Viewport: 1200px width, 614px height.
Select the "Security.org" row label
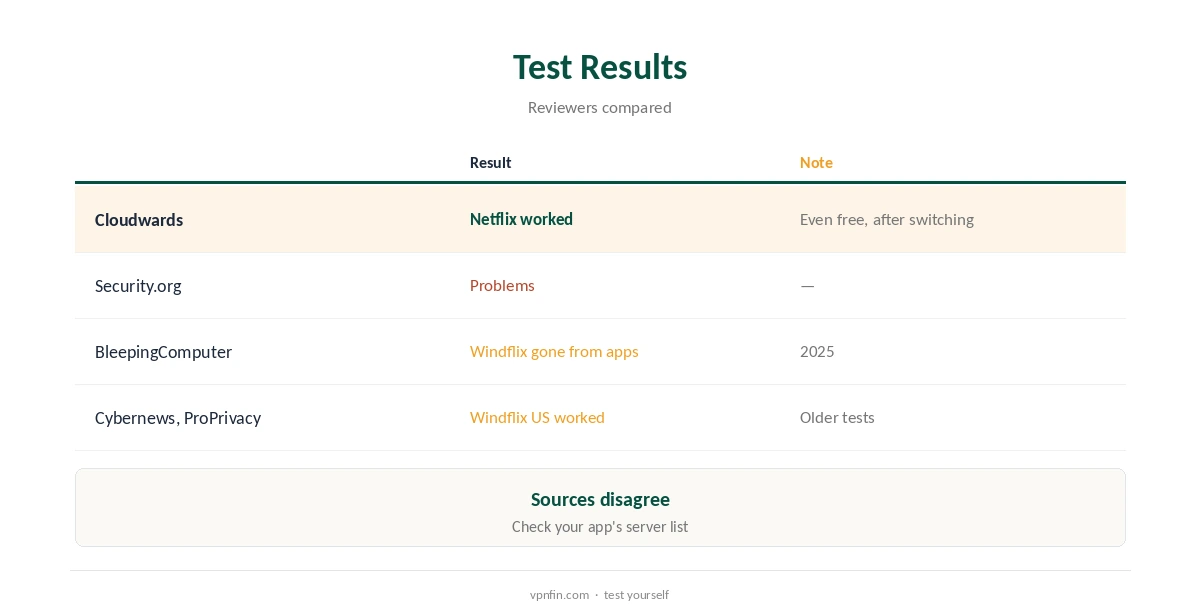click(138, 286)
